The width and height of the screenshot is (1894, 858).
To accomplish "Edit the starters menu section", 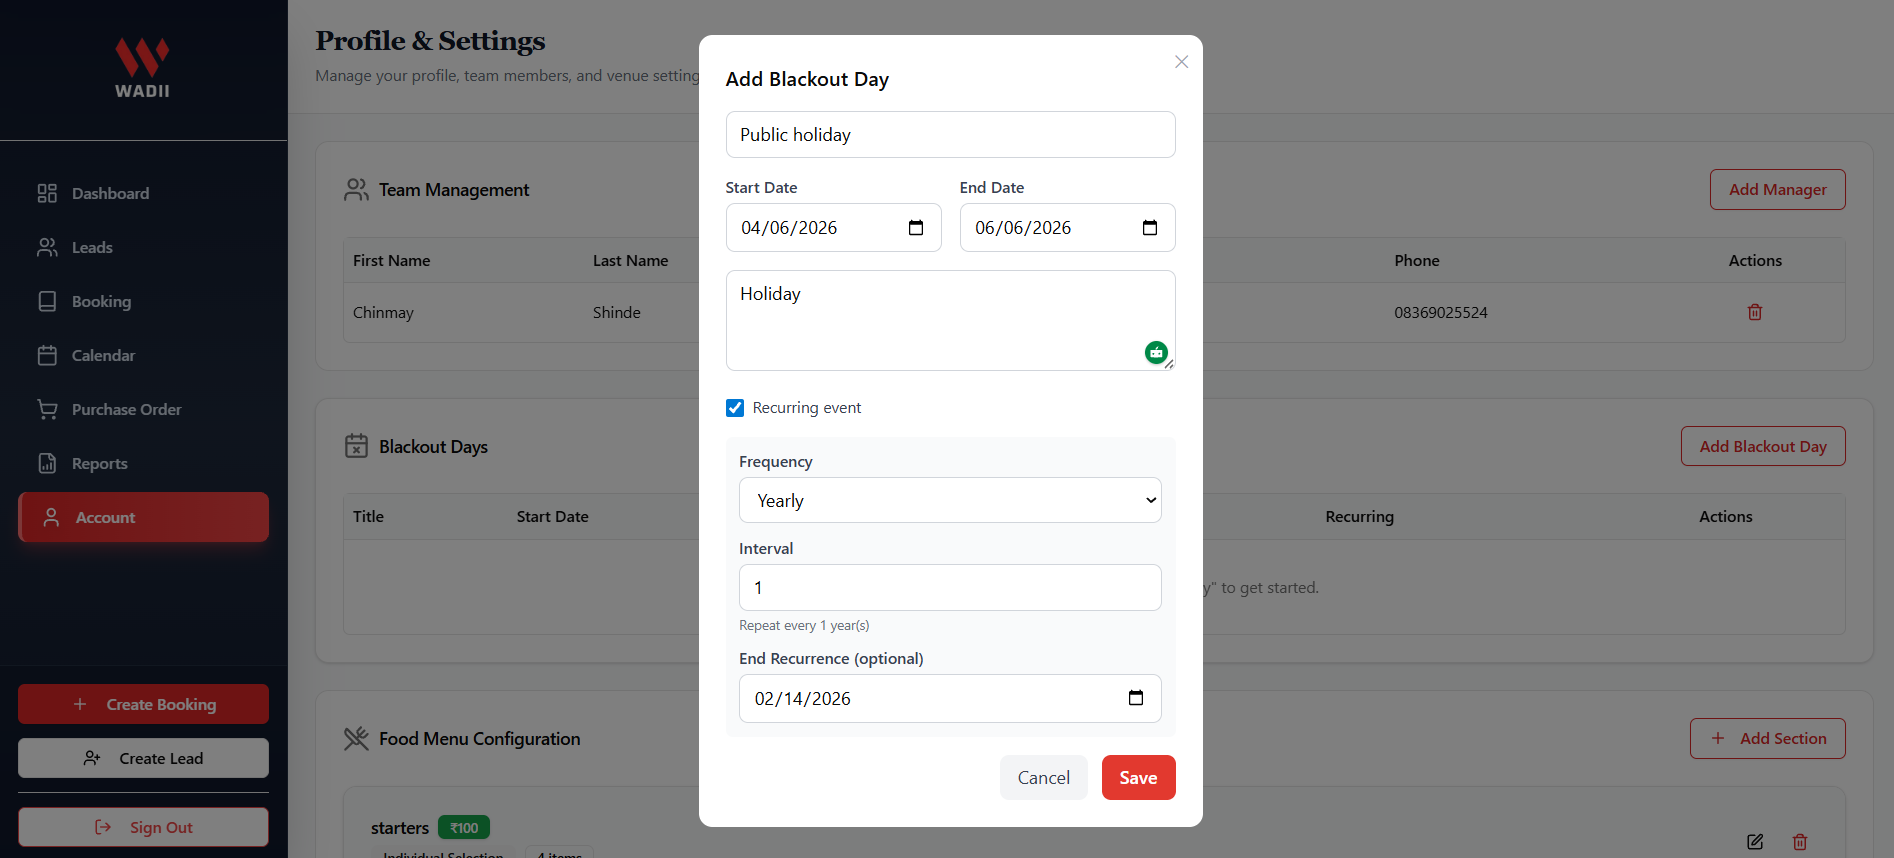I will (x=1755, y=841).
